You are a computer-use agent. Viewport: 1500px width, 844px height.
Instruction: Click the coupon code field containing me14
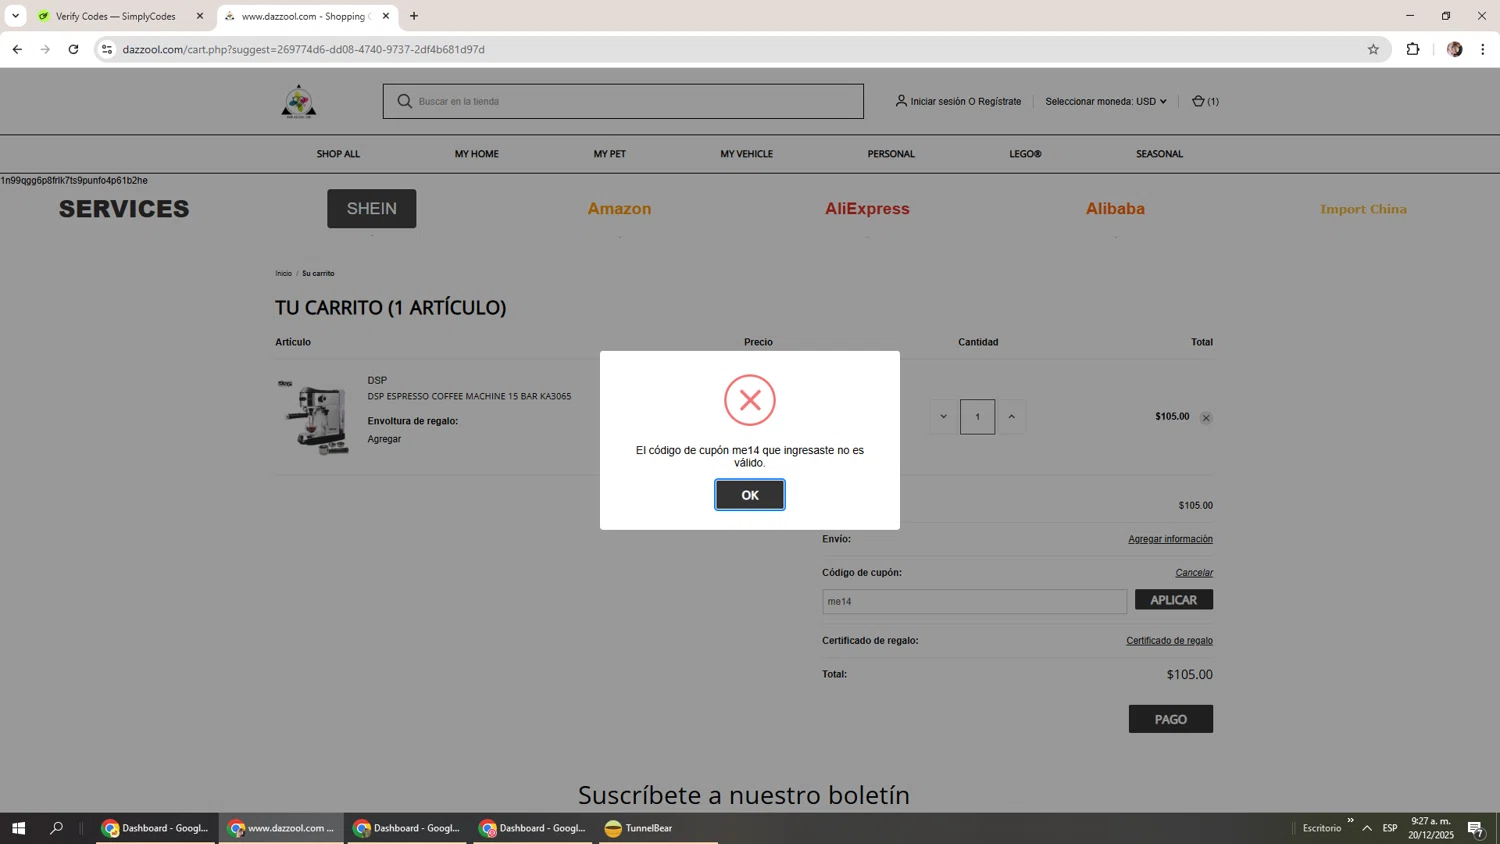pos(974,601)
